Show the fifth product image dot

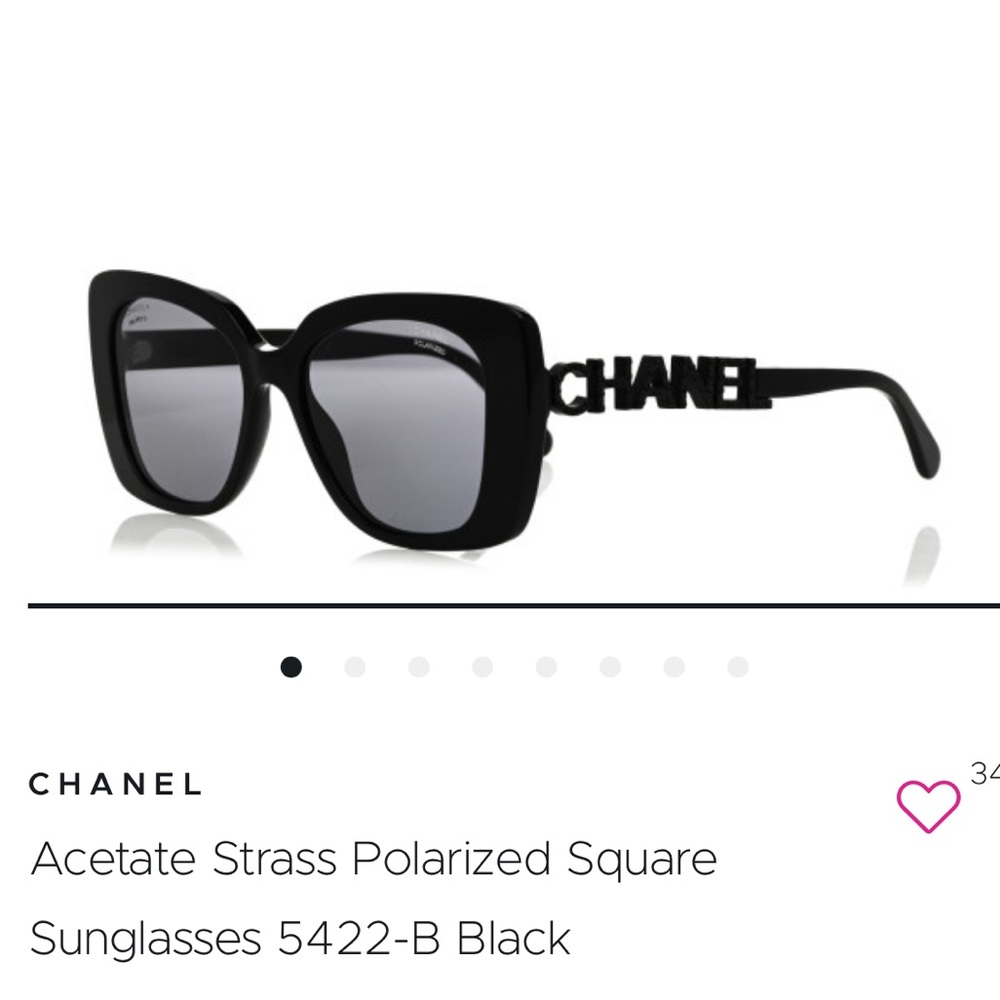click(x=546, y=667)
